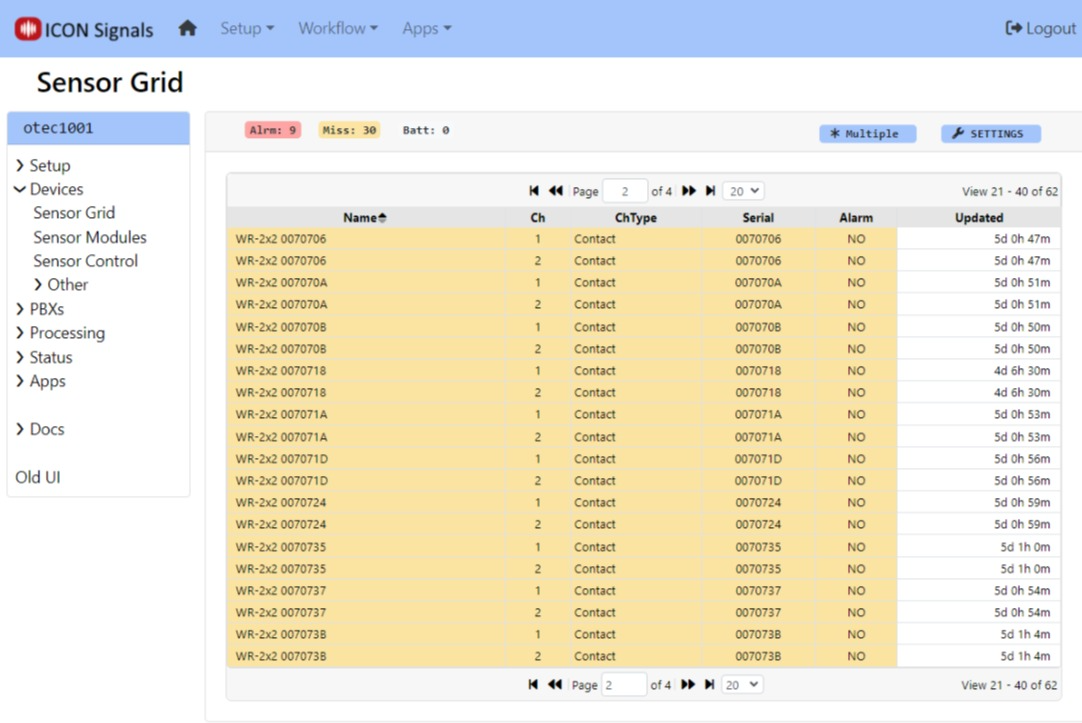Open the Apps menu in navbar
1082x723 pixels.
[427, 28]
